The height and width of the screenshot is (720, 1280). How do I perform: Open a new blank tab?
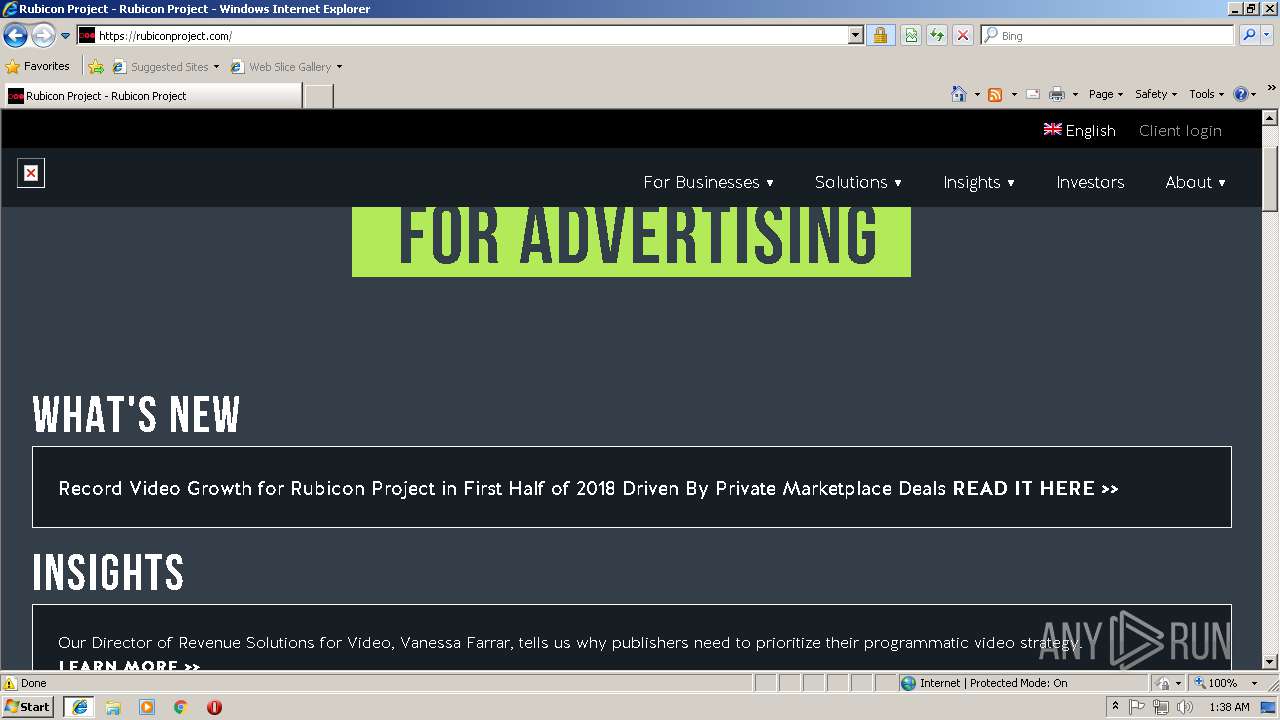click(x=318, y=96)
